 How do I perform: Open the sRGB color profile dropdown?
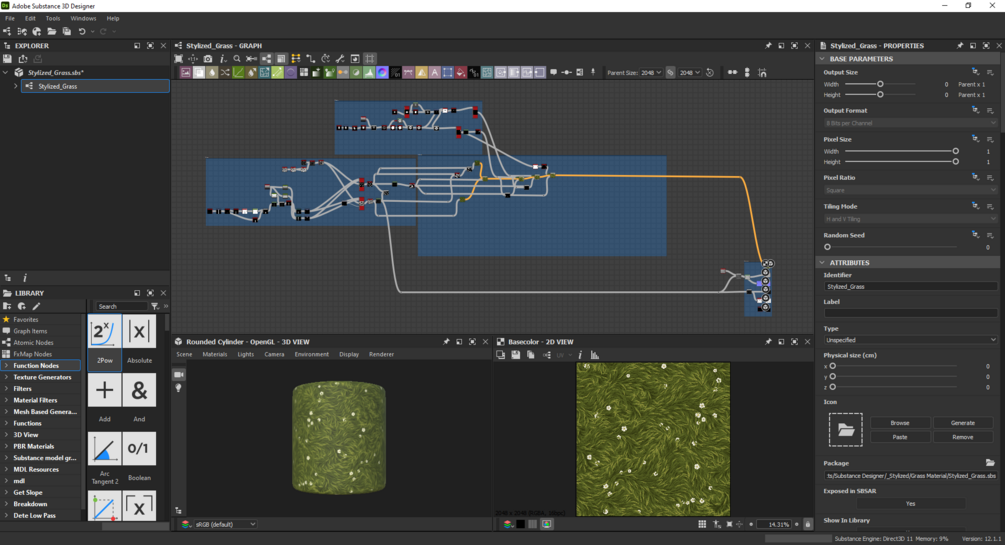[x=224, y=524]
